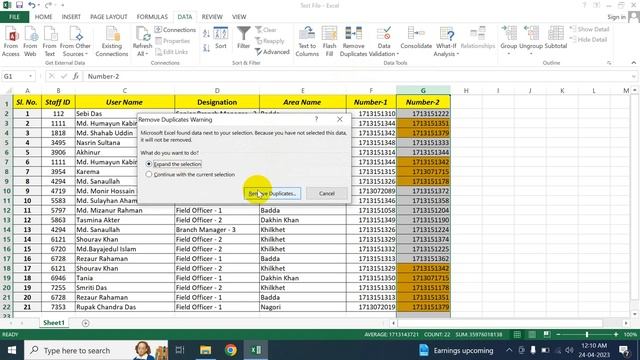
Task: Click the dialog Help question mark icon
Action: tap(316, 119)
